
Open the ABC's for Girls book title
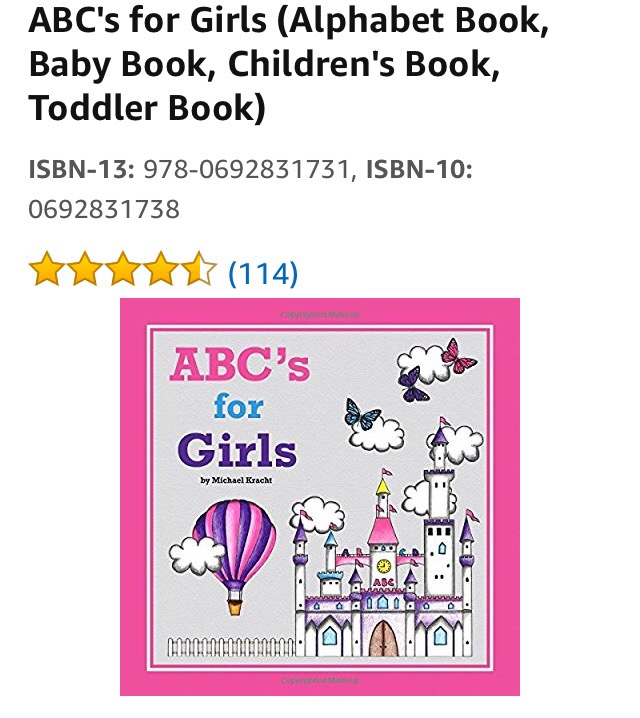pyautogui.click(x=288, y=64)
